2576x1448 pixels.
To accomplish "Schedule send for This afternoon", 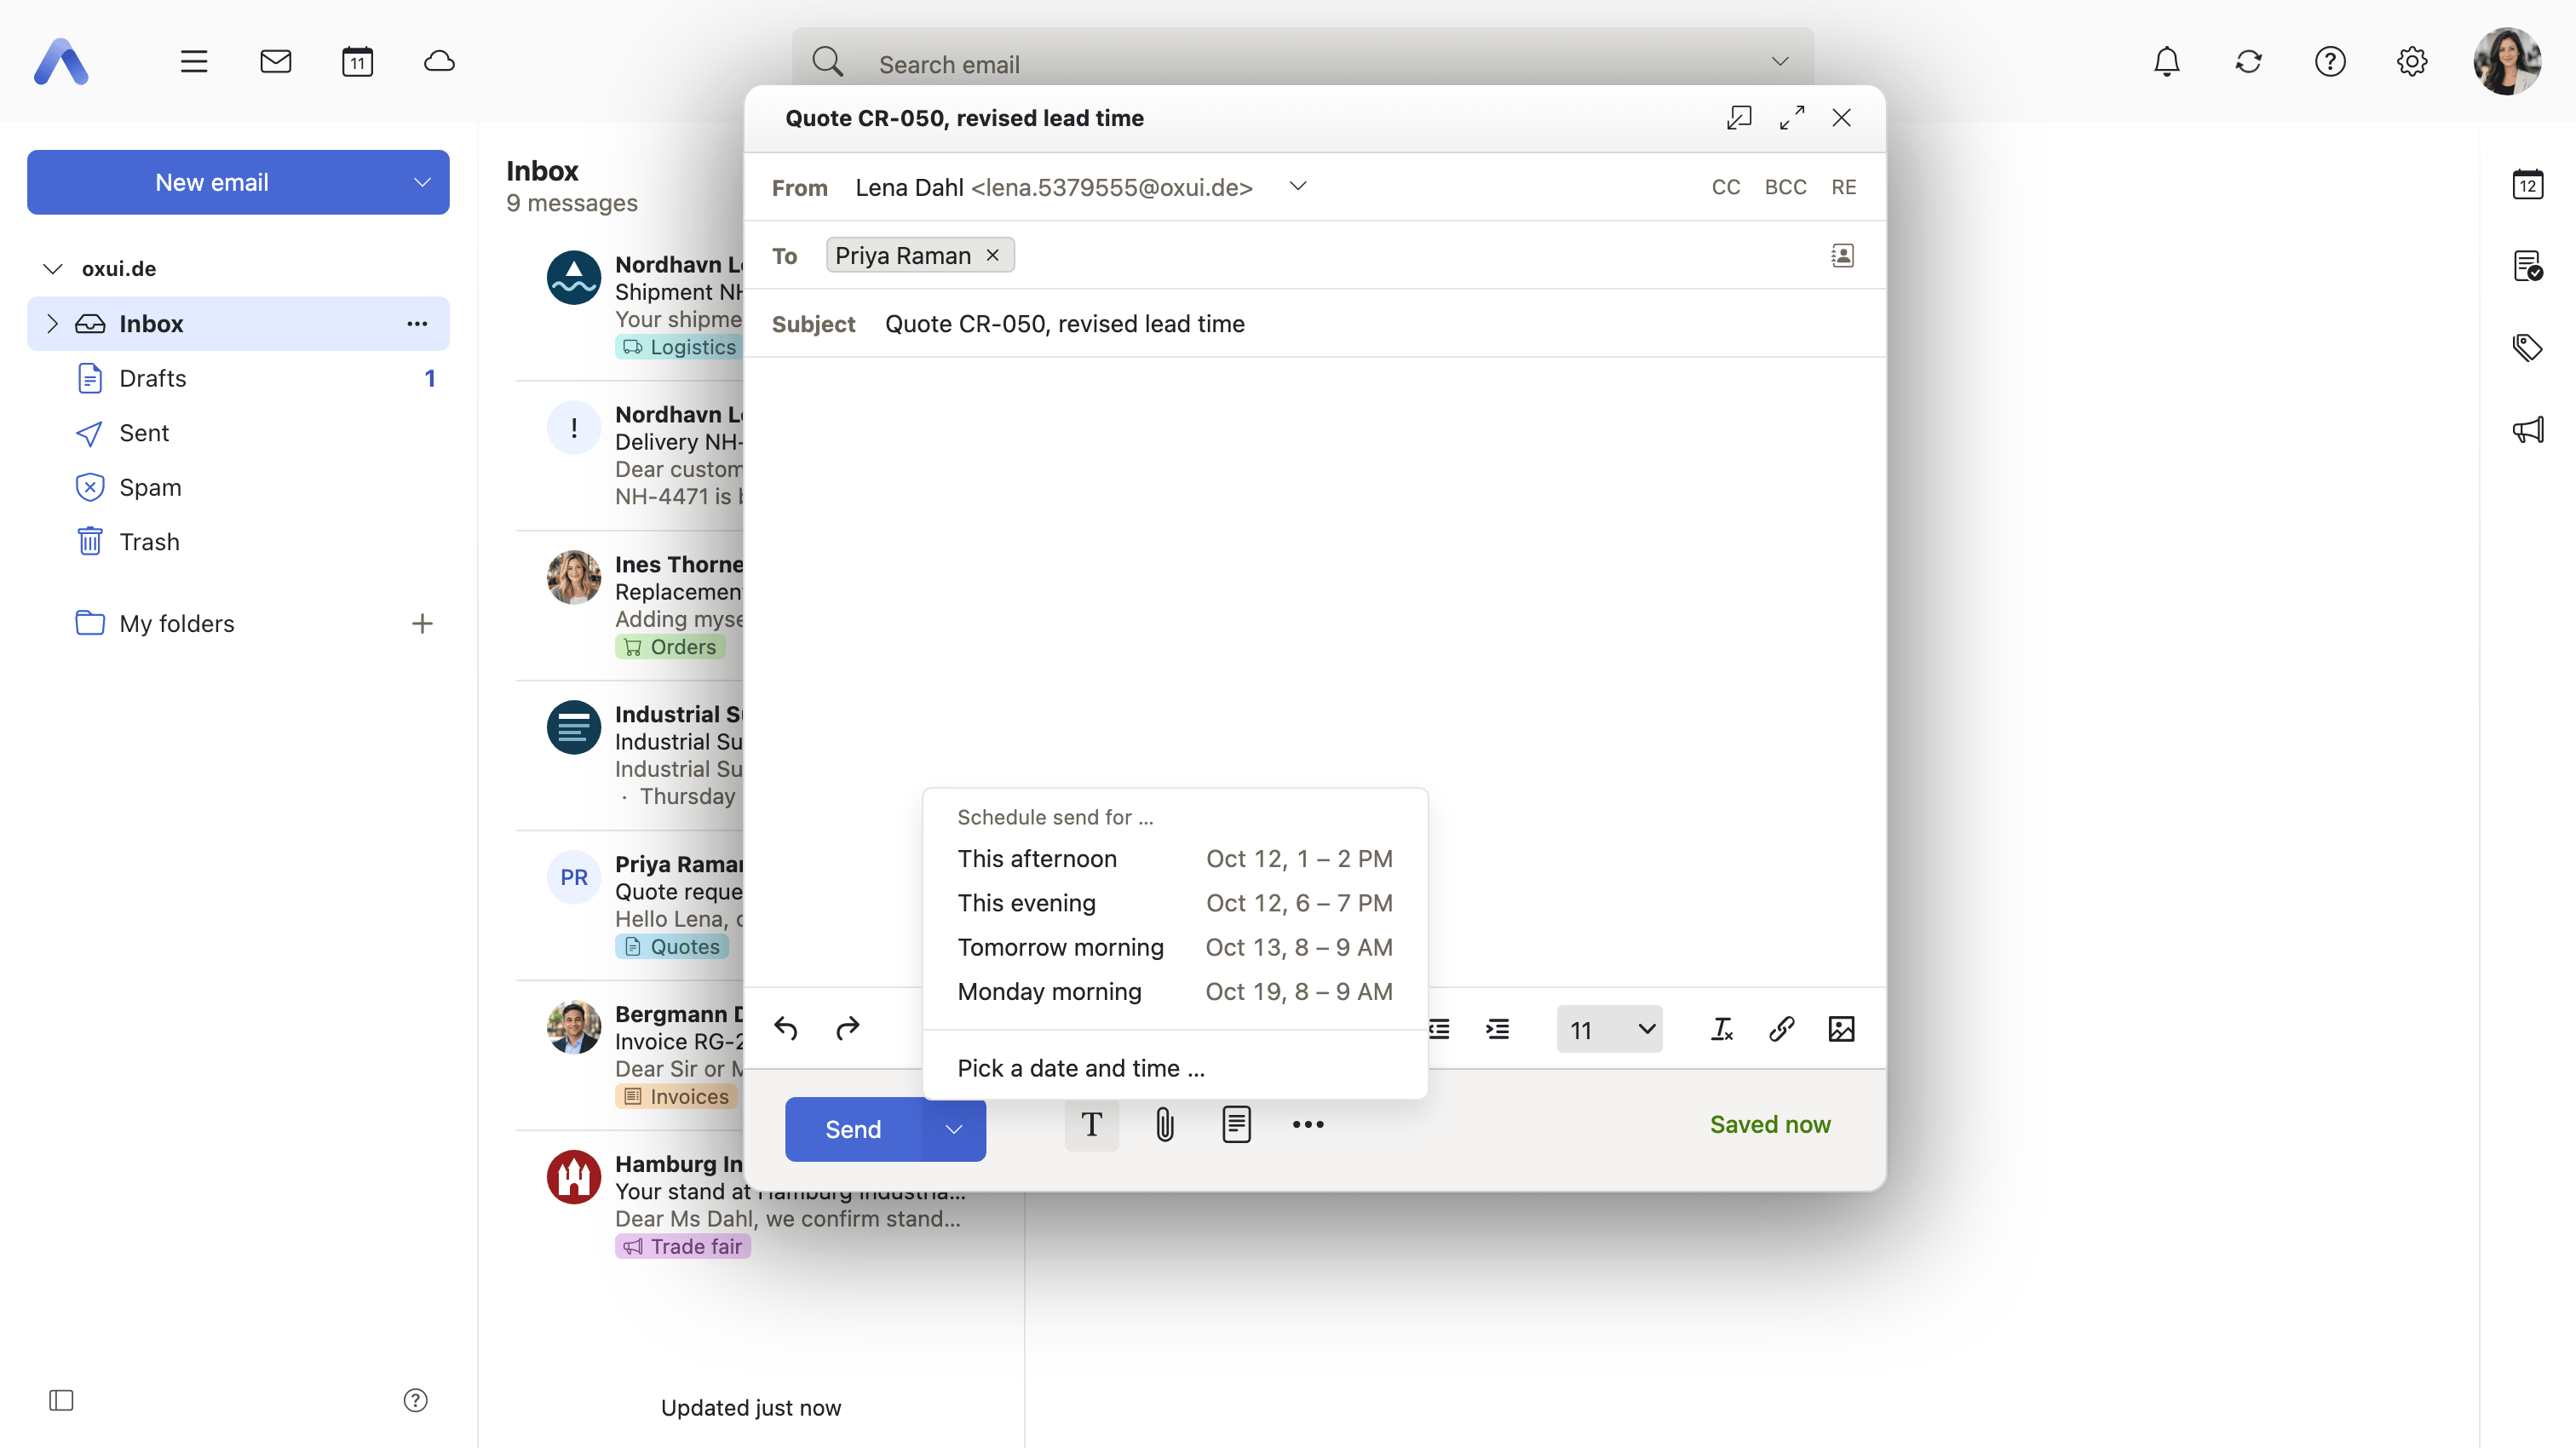I will (x=1175, y=859).
